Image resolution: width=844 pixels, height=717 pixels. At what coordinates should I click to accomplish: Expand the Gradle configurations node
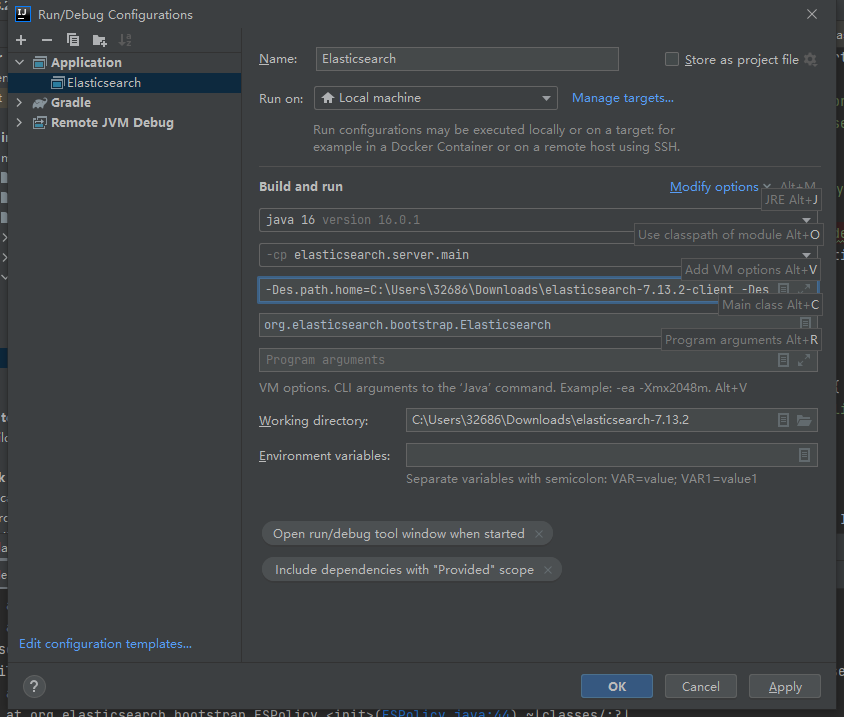tap(19, 102)
